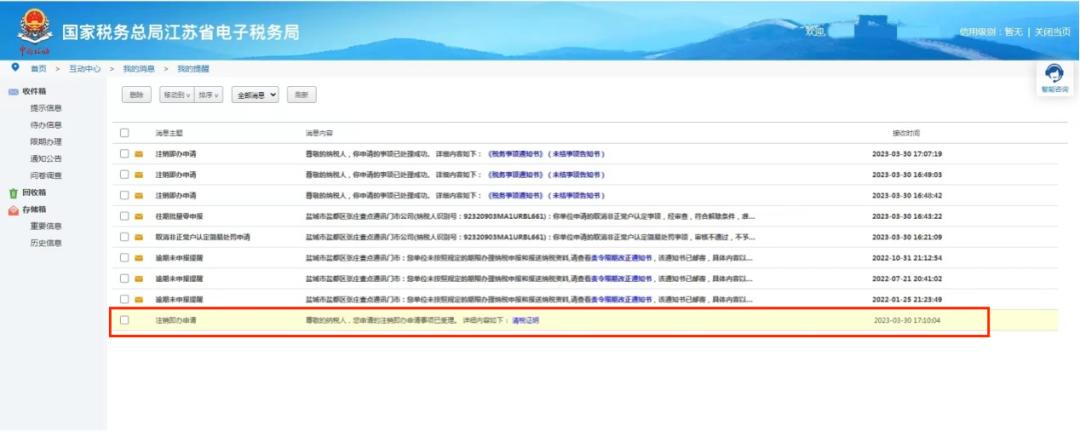Click envelope icon of the 16:49:03 message

point(138,175)
